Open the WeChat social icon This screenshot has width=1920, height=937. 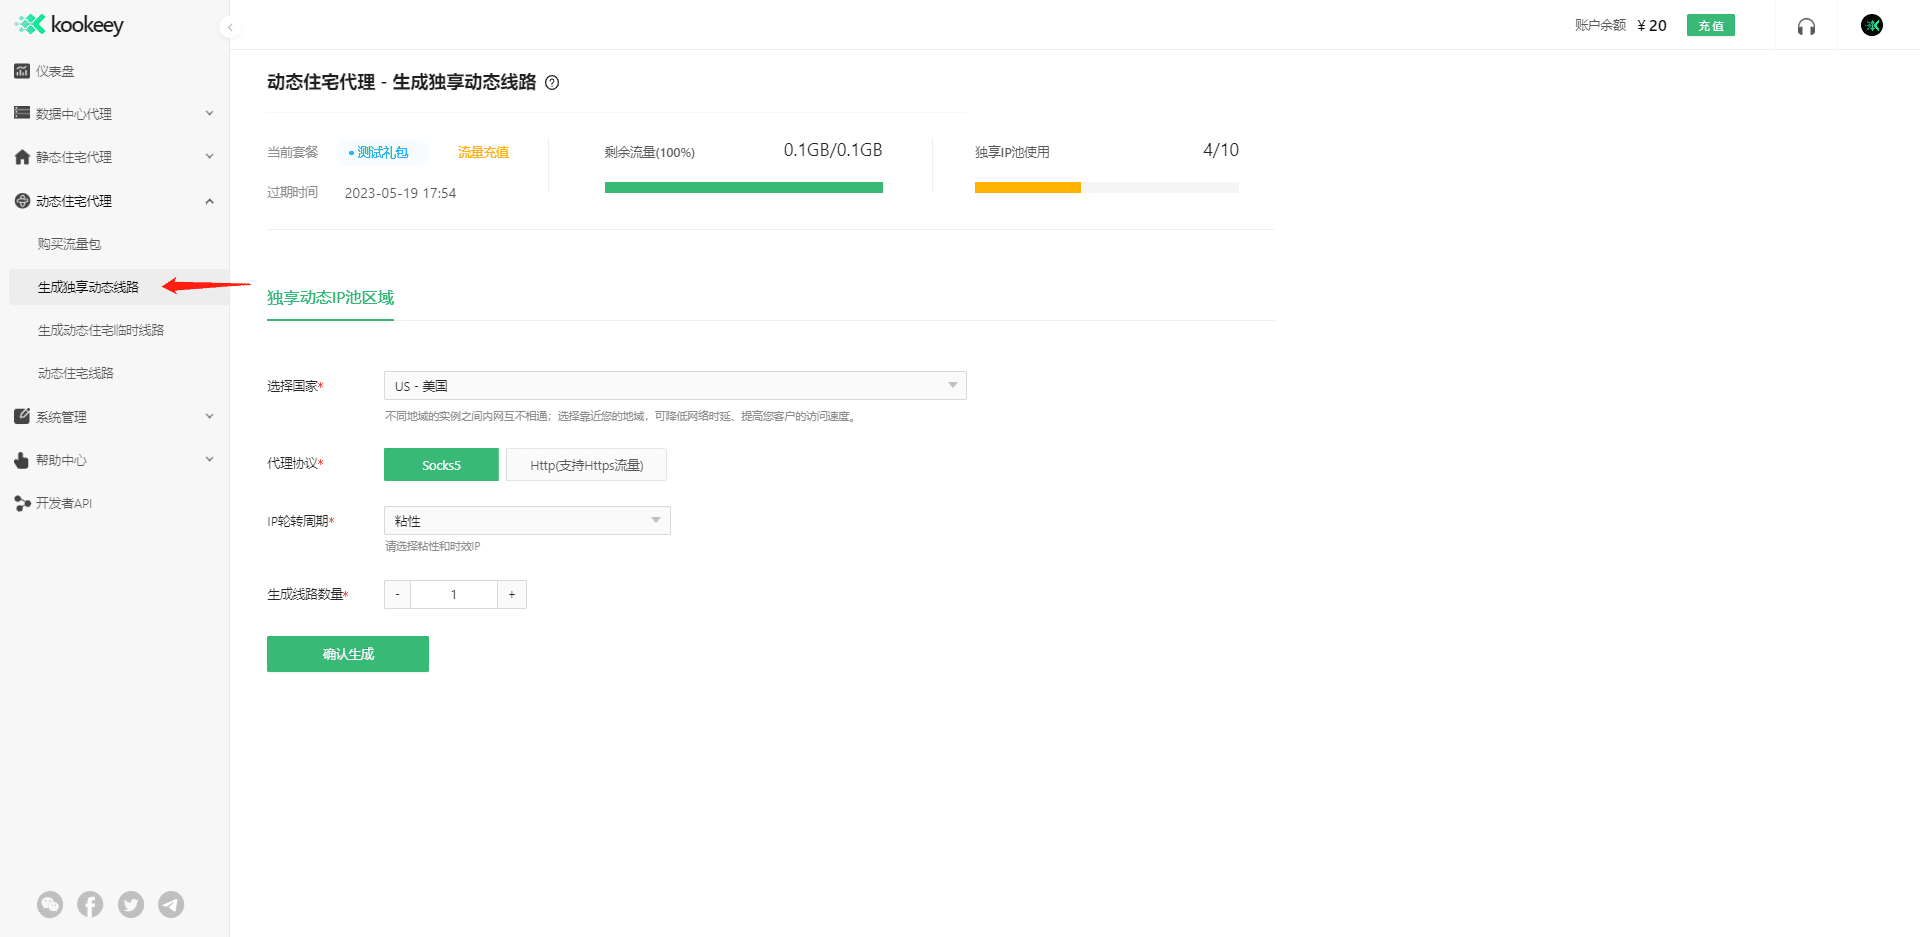point(50,904)
